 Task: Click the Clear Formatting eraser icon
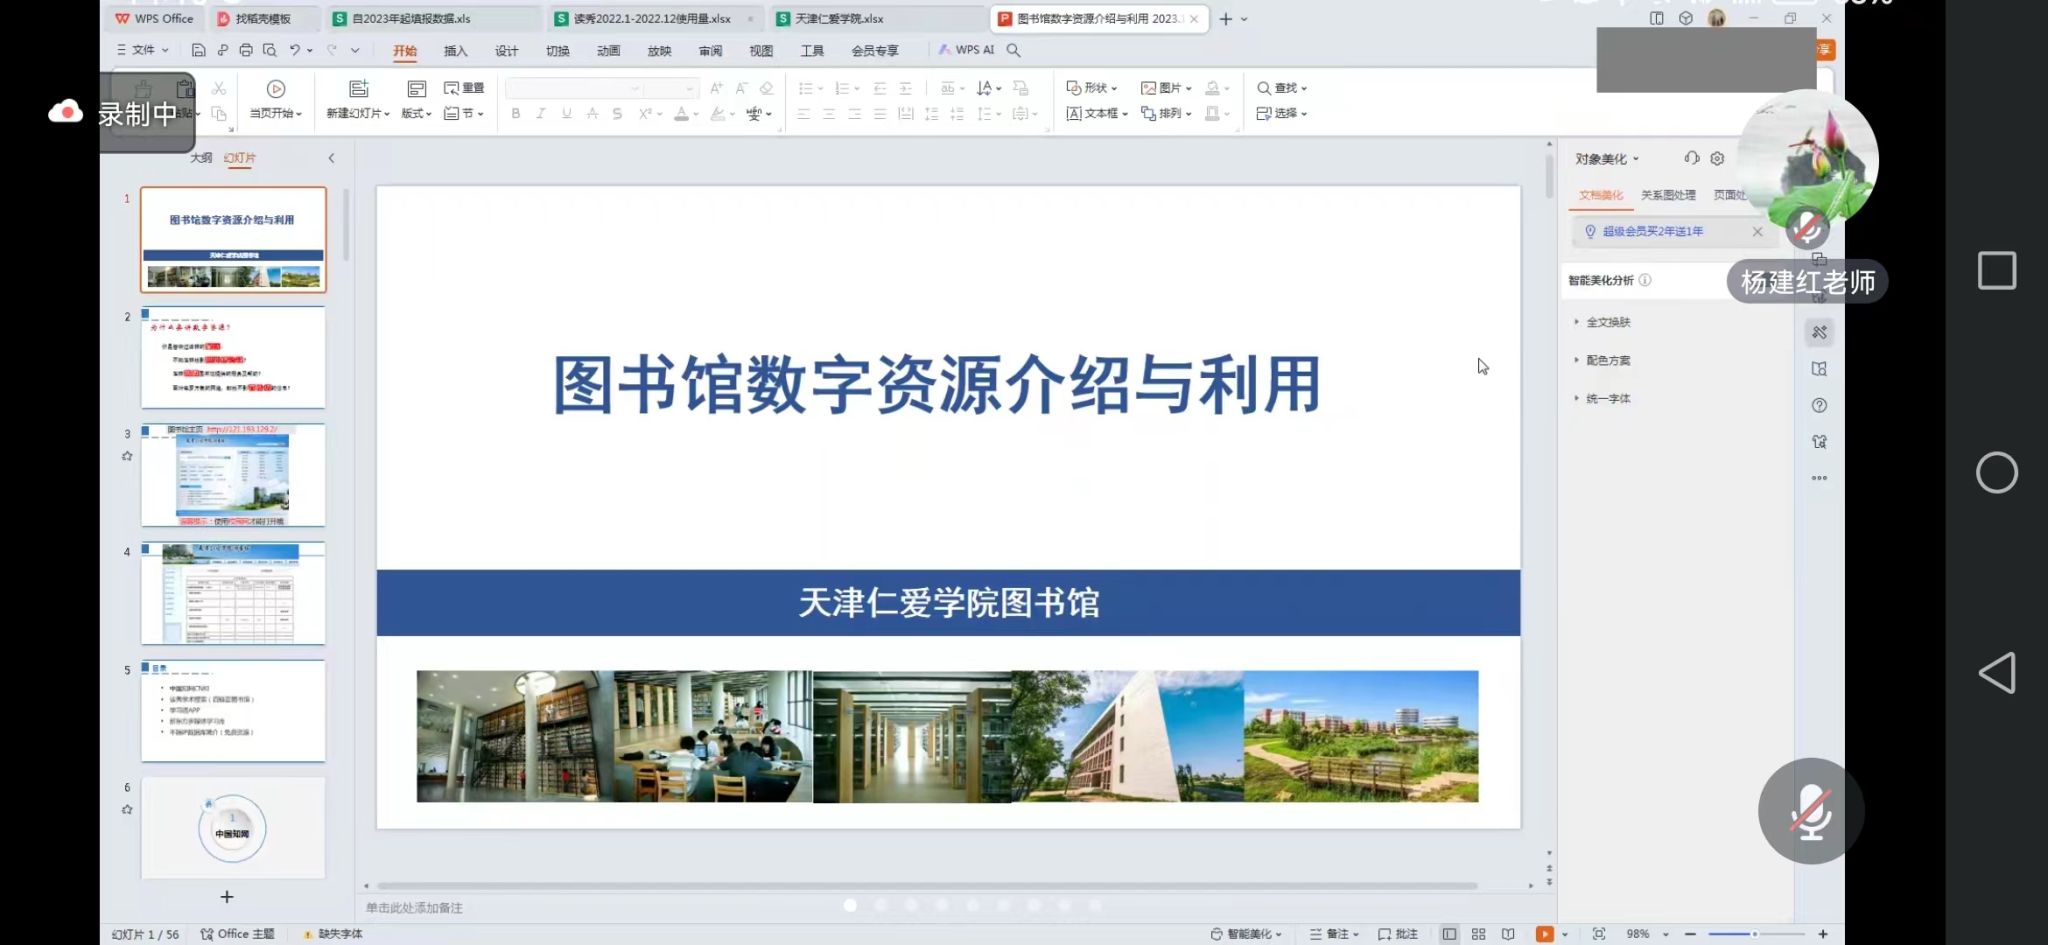(x=767, y=88)
